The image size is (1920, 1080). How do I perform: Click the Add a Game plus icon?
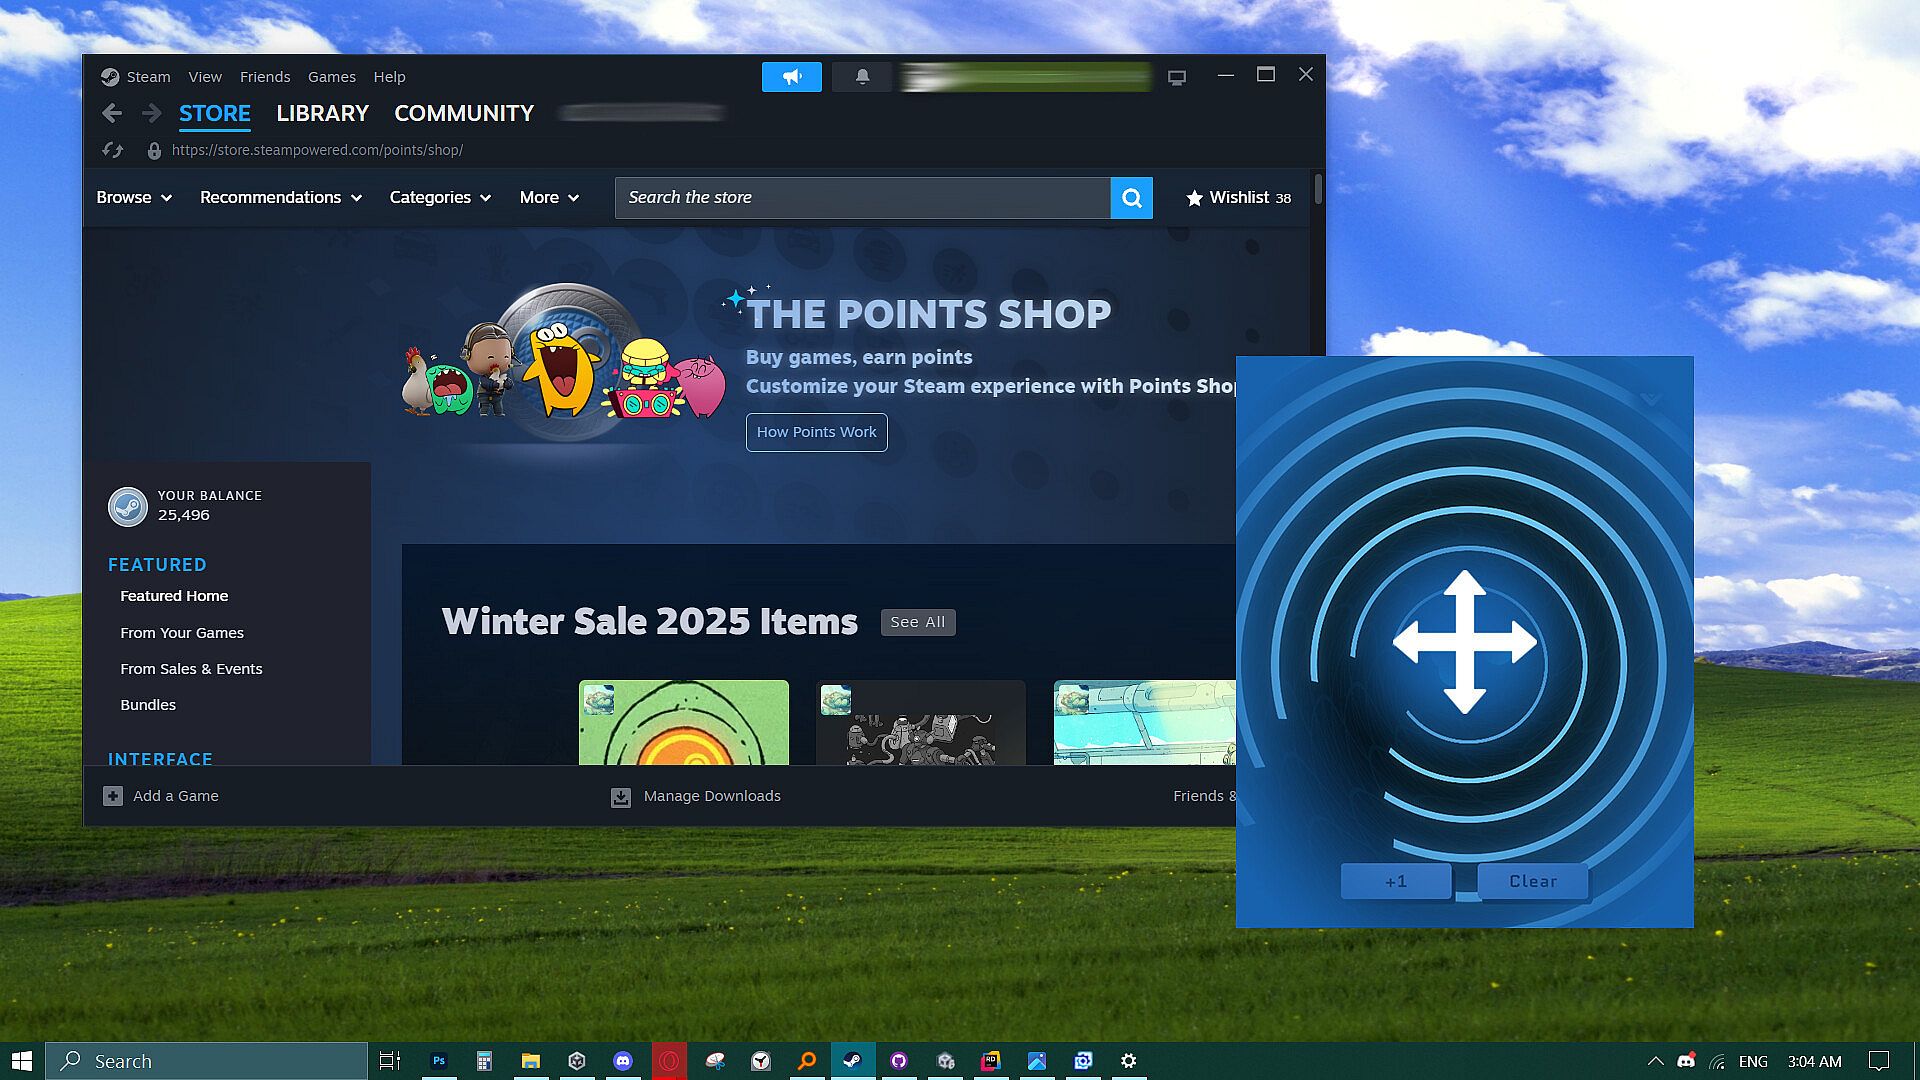click(113, 796)
